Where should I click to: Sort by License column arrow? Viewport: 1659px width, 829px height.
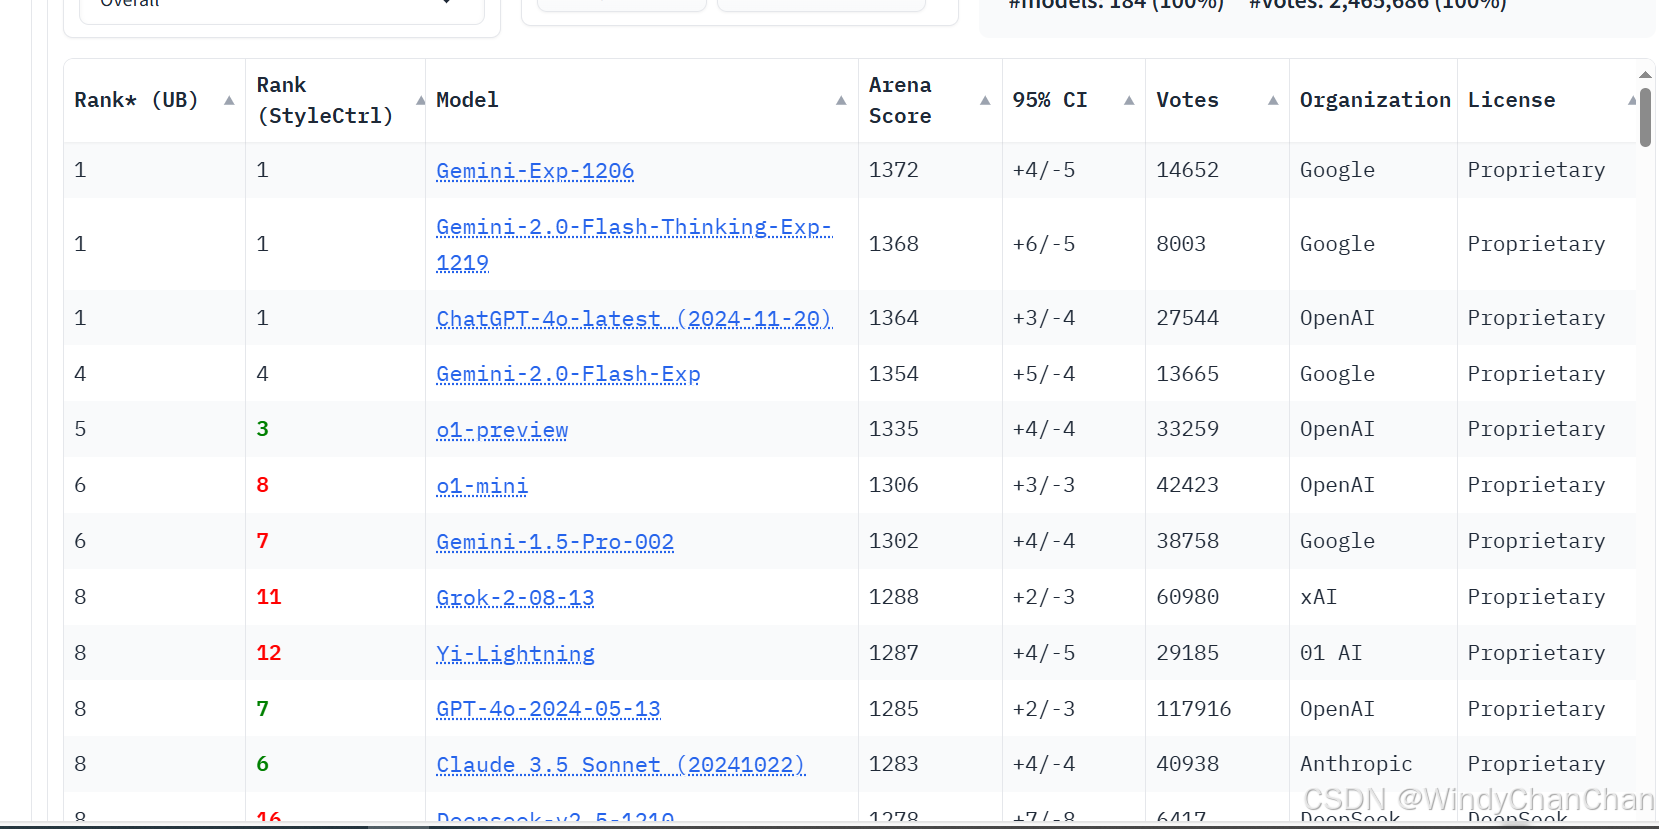[x=1632, y=101]
